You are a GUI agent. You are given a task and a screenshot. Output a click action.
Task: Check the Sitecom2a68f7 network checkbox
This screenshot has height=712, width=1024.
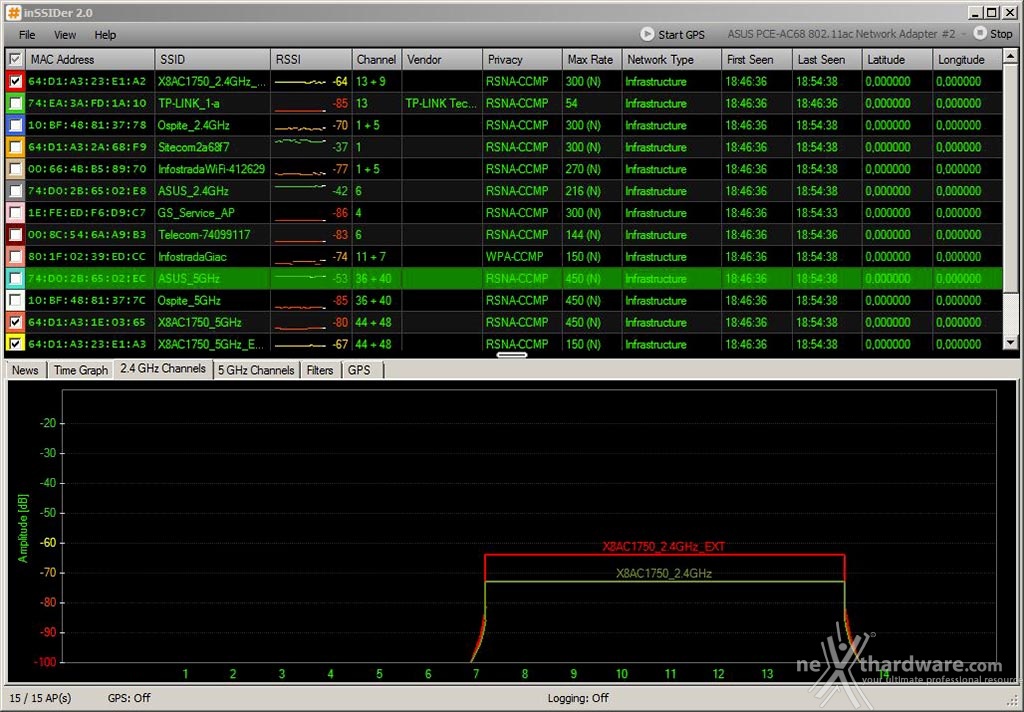point(15,147)
